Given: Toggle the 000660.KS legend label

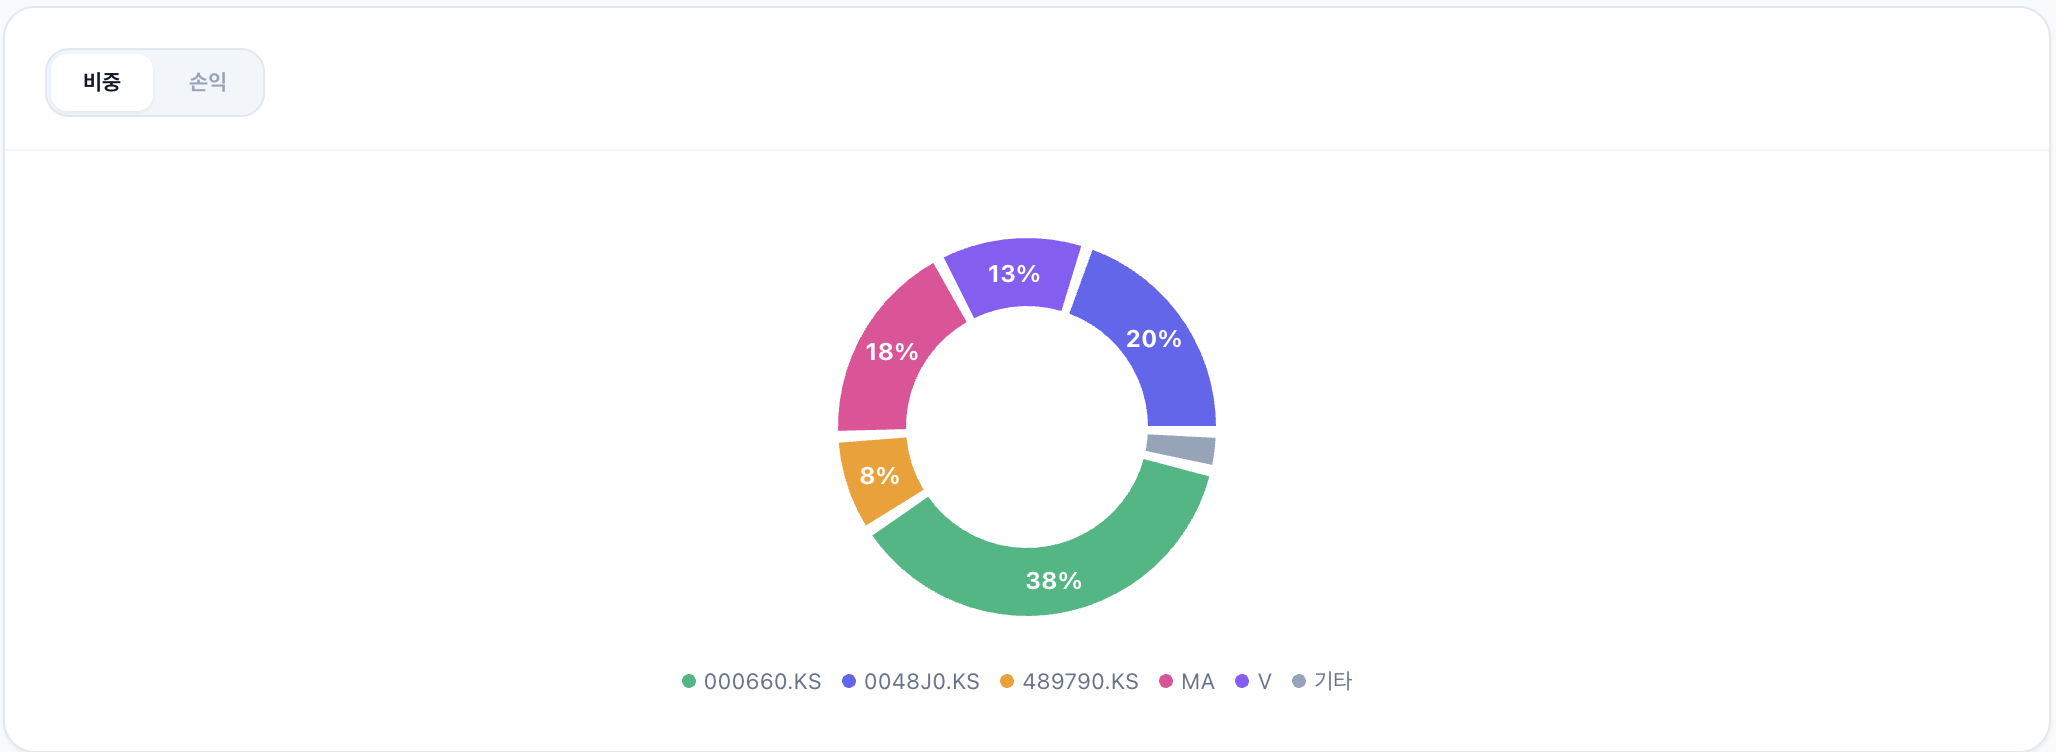Looking at the screenshot, I should (x=762, y=682).
